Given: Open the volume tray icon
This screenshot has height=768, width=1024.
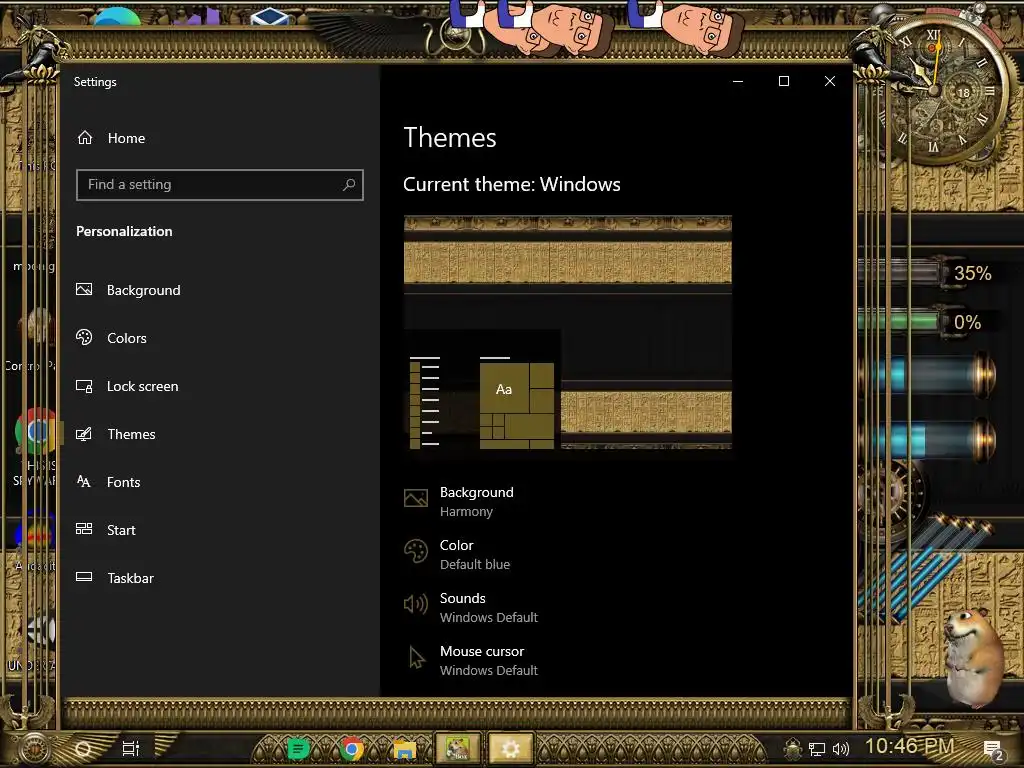Looking at the screenshot, I should pyautogui.click(x=841, y=749).
